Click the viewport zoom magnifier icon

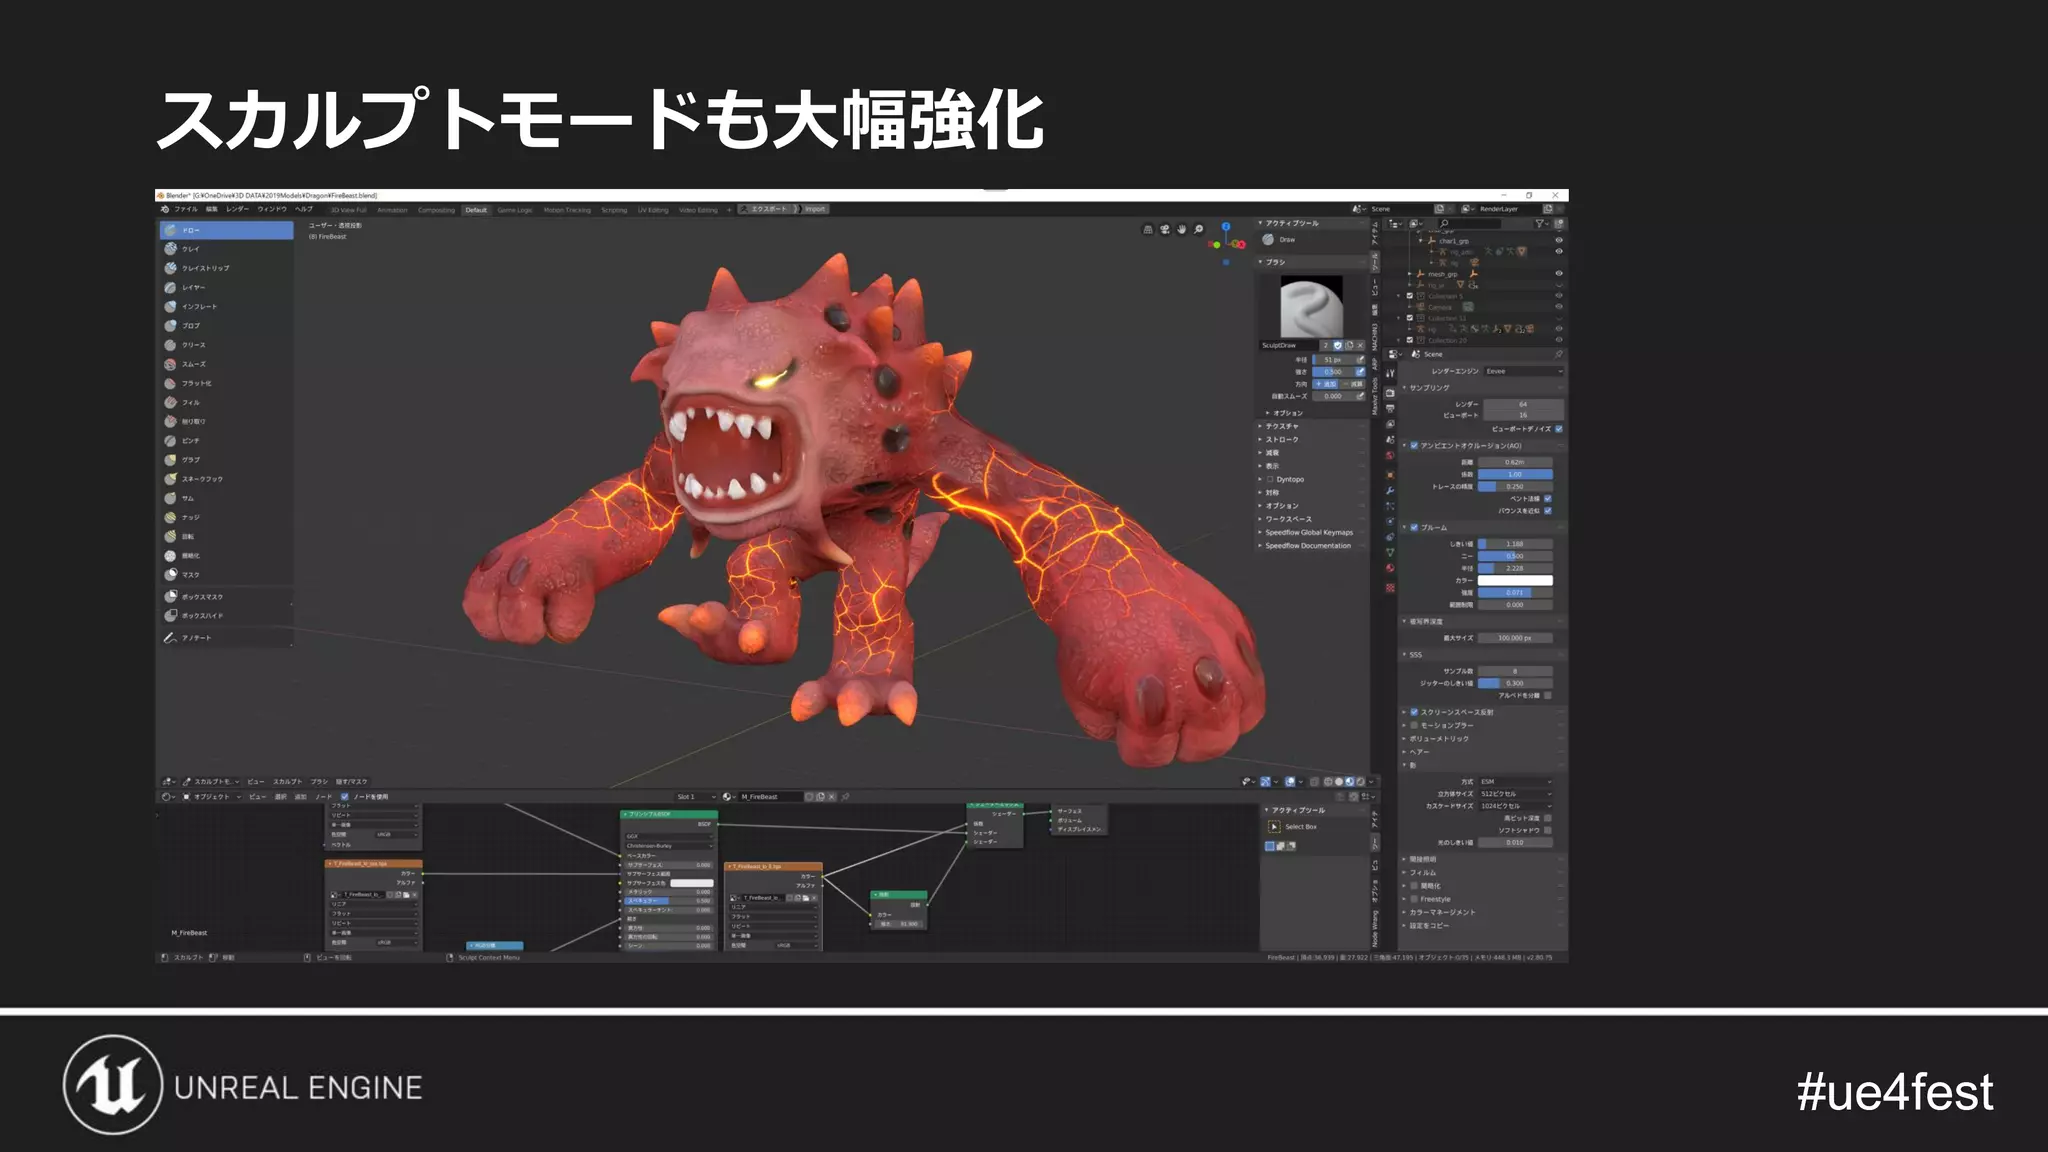tap(1199, 230)
